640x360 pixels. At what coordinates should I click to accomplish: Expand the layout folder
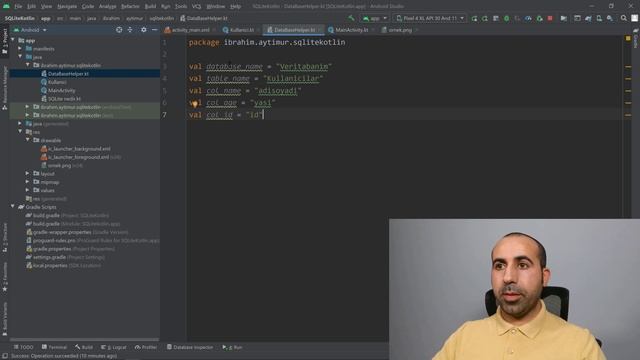coord(28,173)
